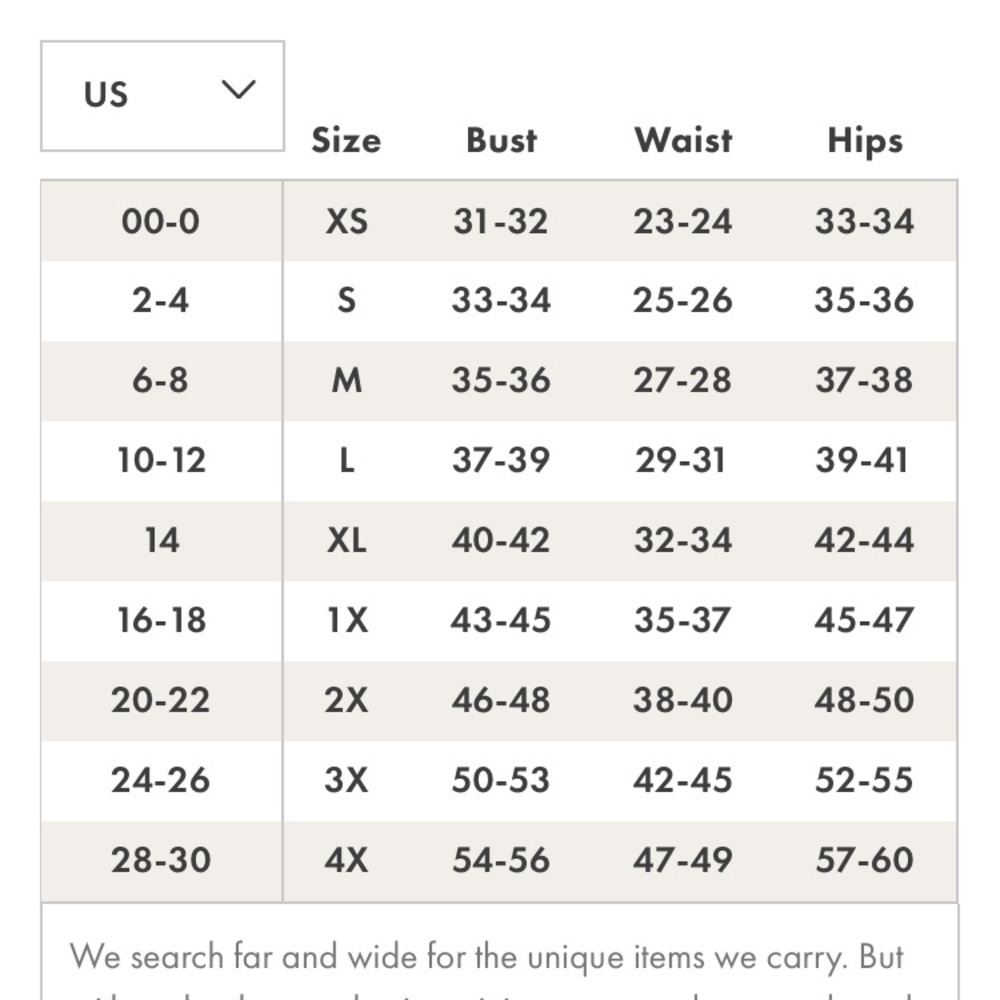Click the 1X size cell
The width and height of the screenshot is (1000, 1000).
tap(346, 621)
